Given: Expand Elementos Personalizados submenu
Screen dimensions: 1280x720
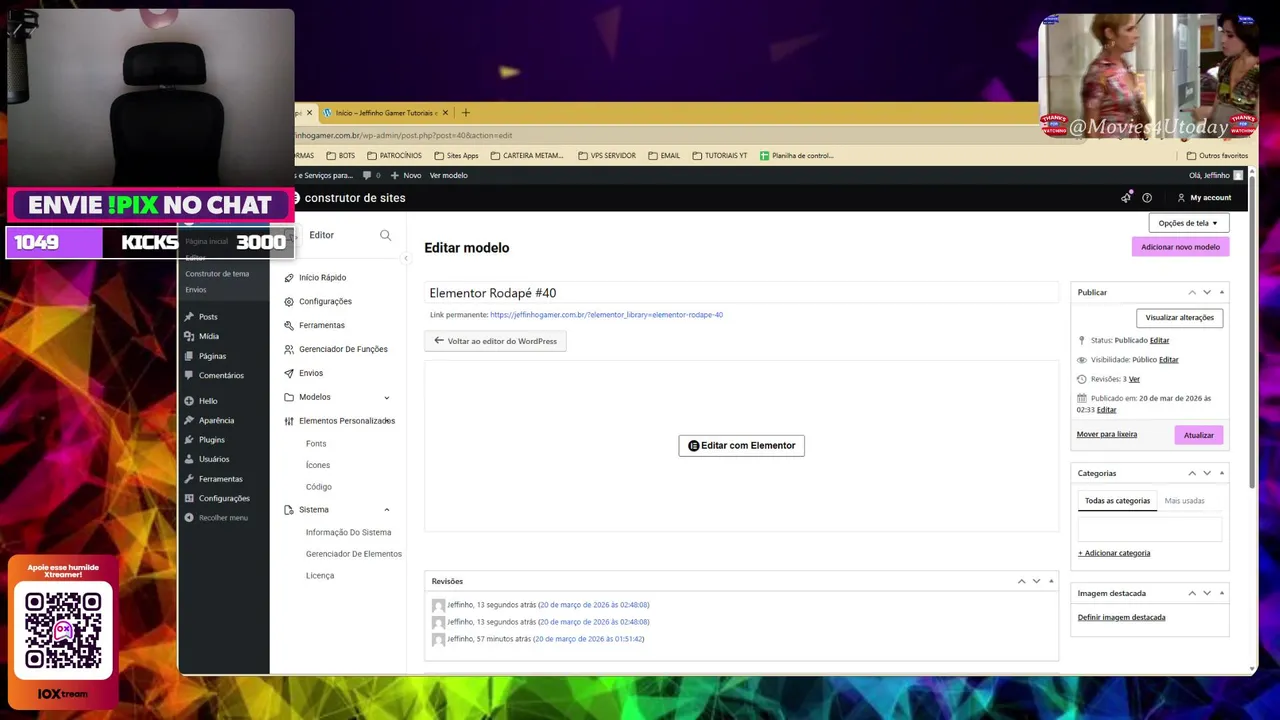Looking at the screenshot, I should click(388, 421).
